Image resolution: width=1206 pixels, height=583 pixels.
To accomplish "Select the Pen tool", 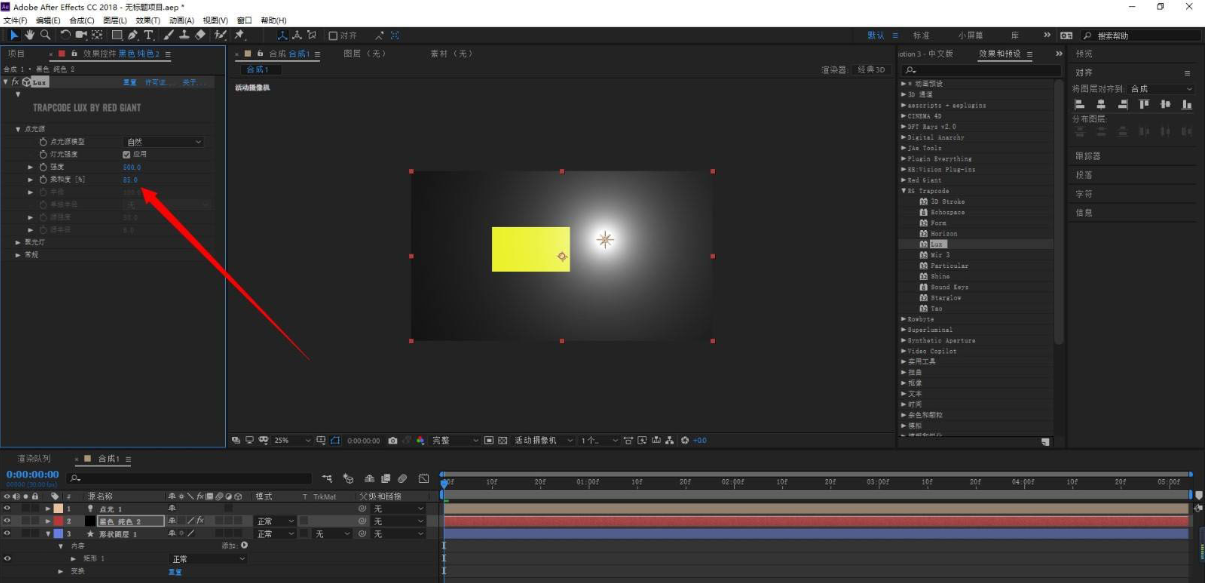I will pyautogui.click(x=132, y=35).
